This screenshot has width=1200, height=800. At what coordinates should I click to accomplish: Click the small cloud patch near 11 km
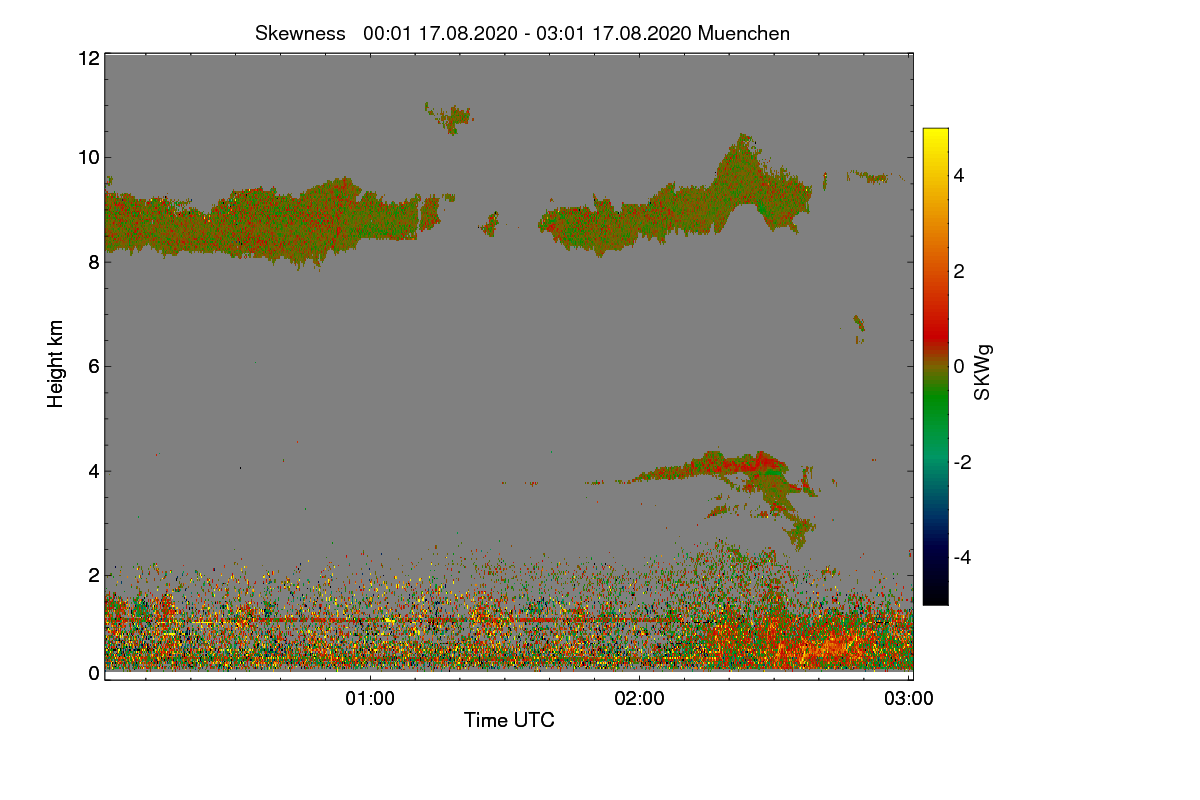[451, 117]
